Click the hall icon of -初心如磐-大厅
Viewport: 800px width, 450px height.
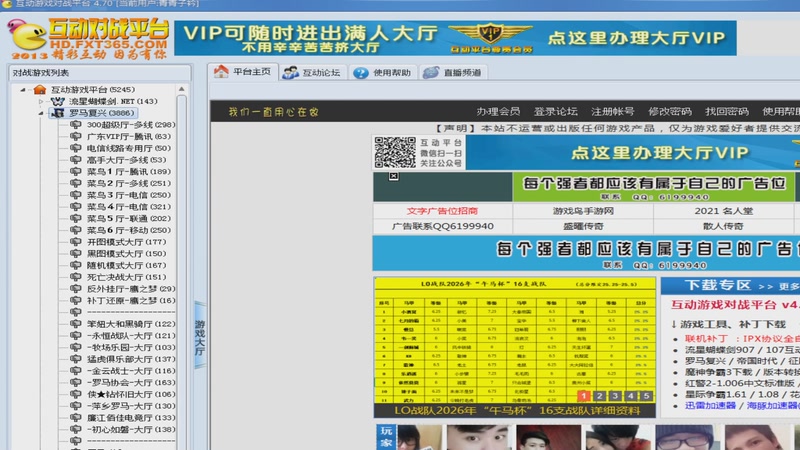pos(76,430)
